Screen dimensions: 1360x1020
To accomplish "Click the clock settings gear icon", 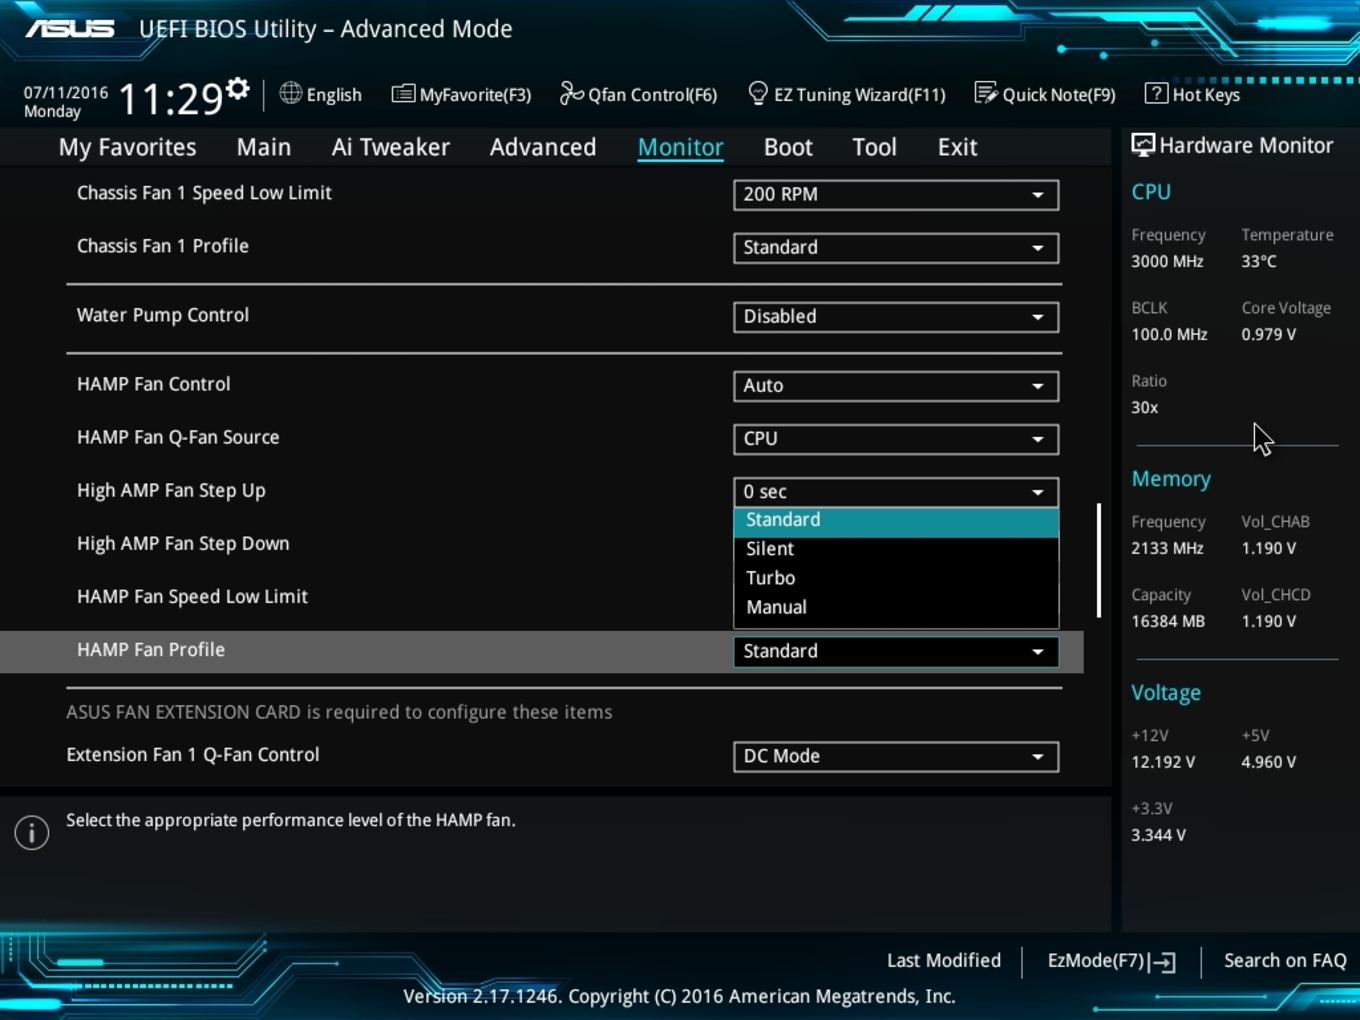I will tap(237, 88).
